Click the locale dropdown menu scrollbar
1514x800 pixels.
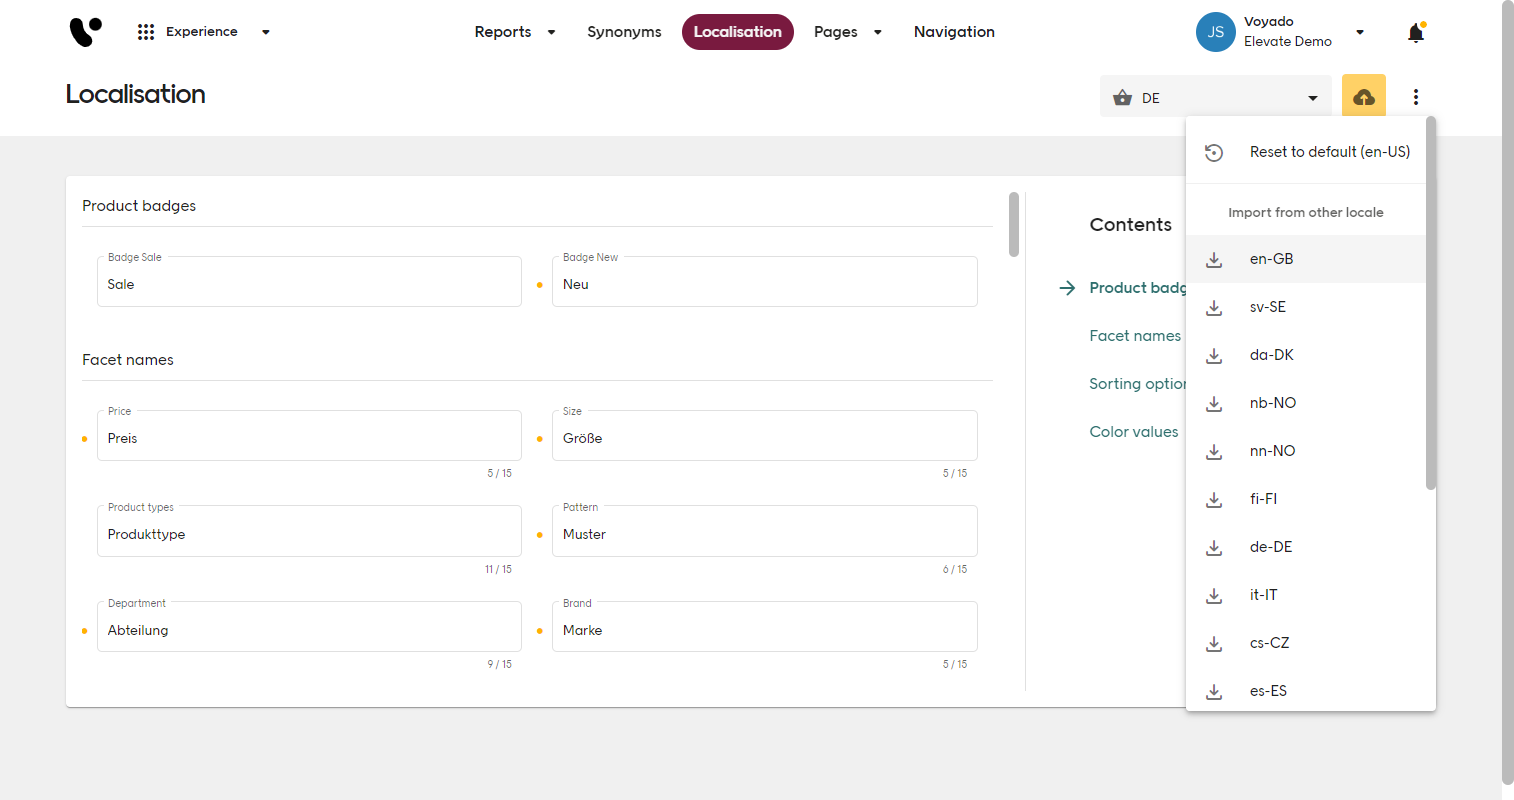[1431, 303]
